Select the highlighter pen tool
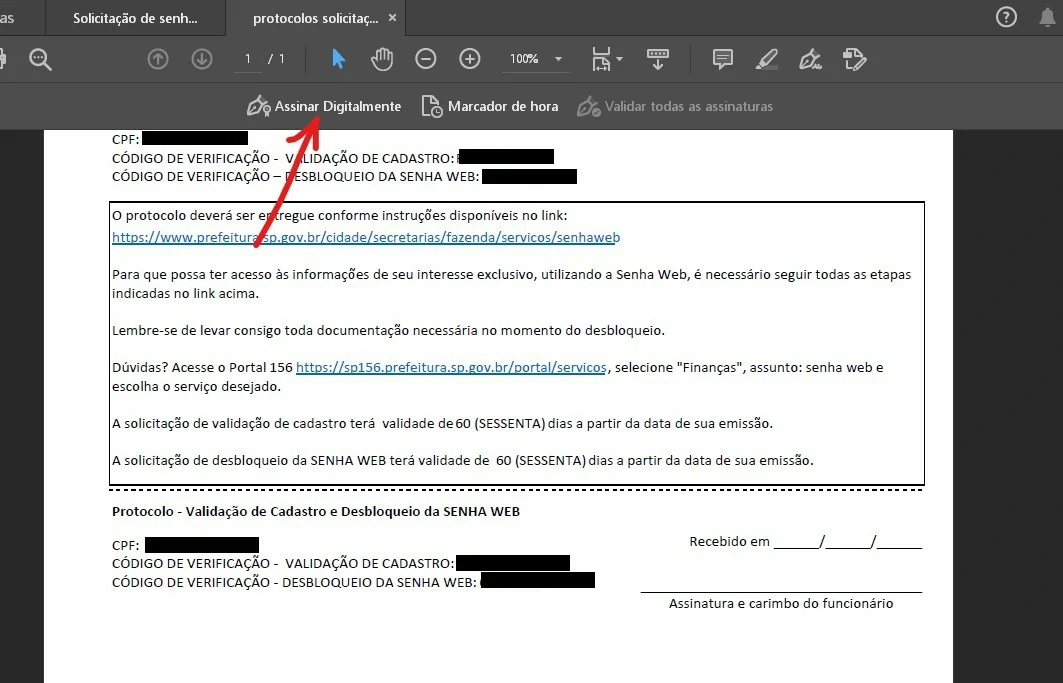Image resolution: width=1063 pixels, height=683 pixels. pos(767,59)
